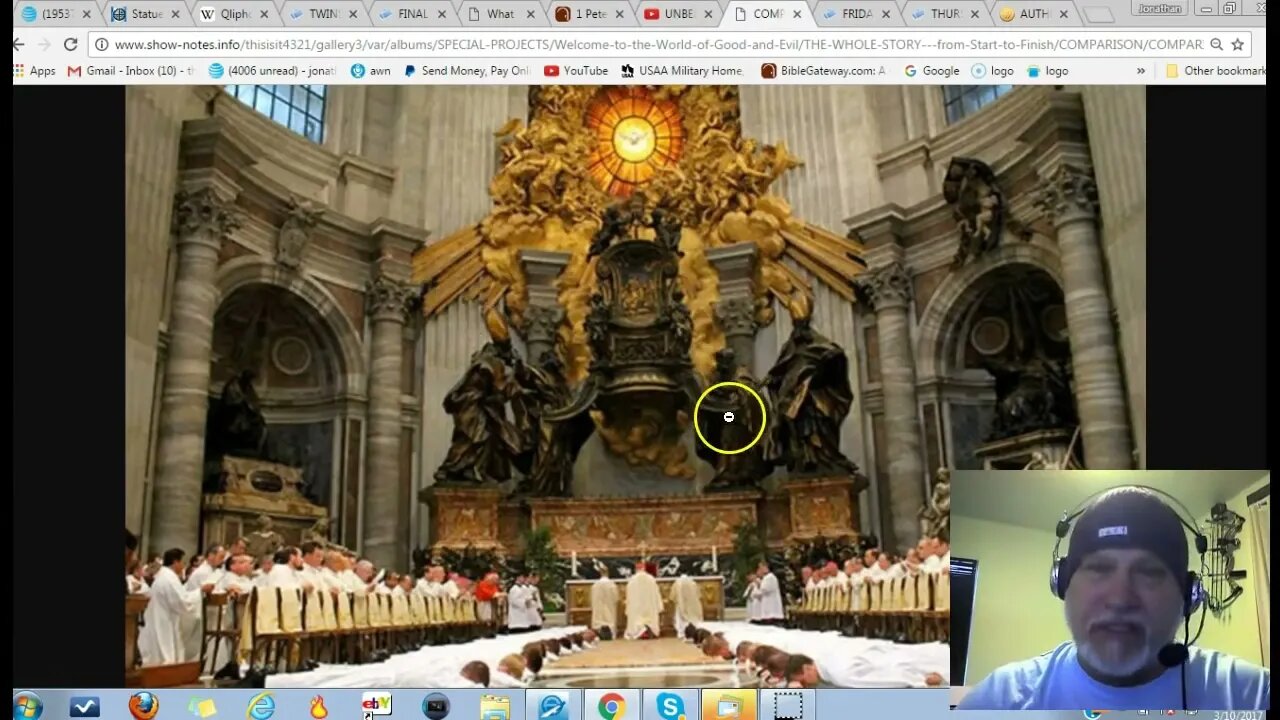Switch to the 'THUR' tab
Screen dimensions: 1280x720
(x=943, y=14)
